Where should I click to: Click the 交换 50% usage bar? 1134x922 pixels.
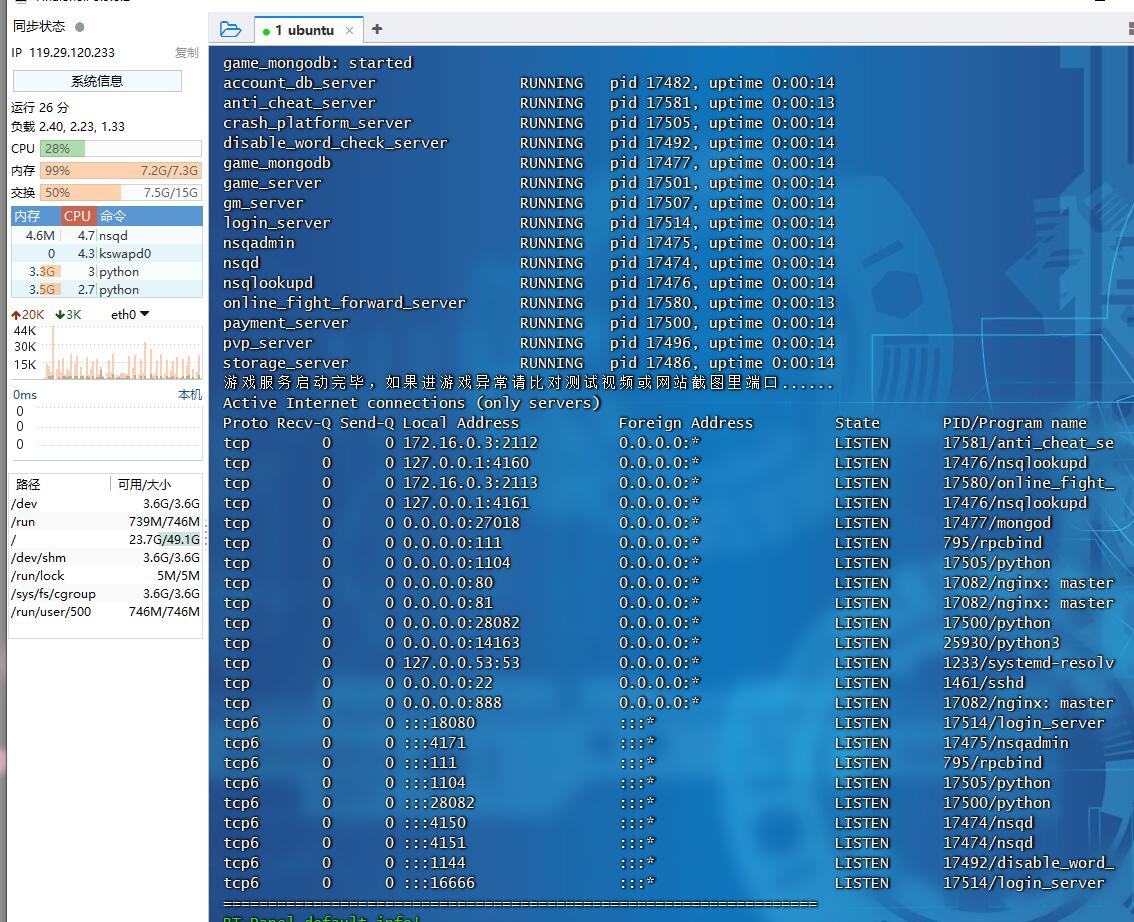120,192
